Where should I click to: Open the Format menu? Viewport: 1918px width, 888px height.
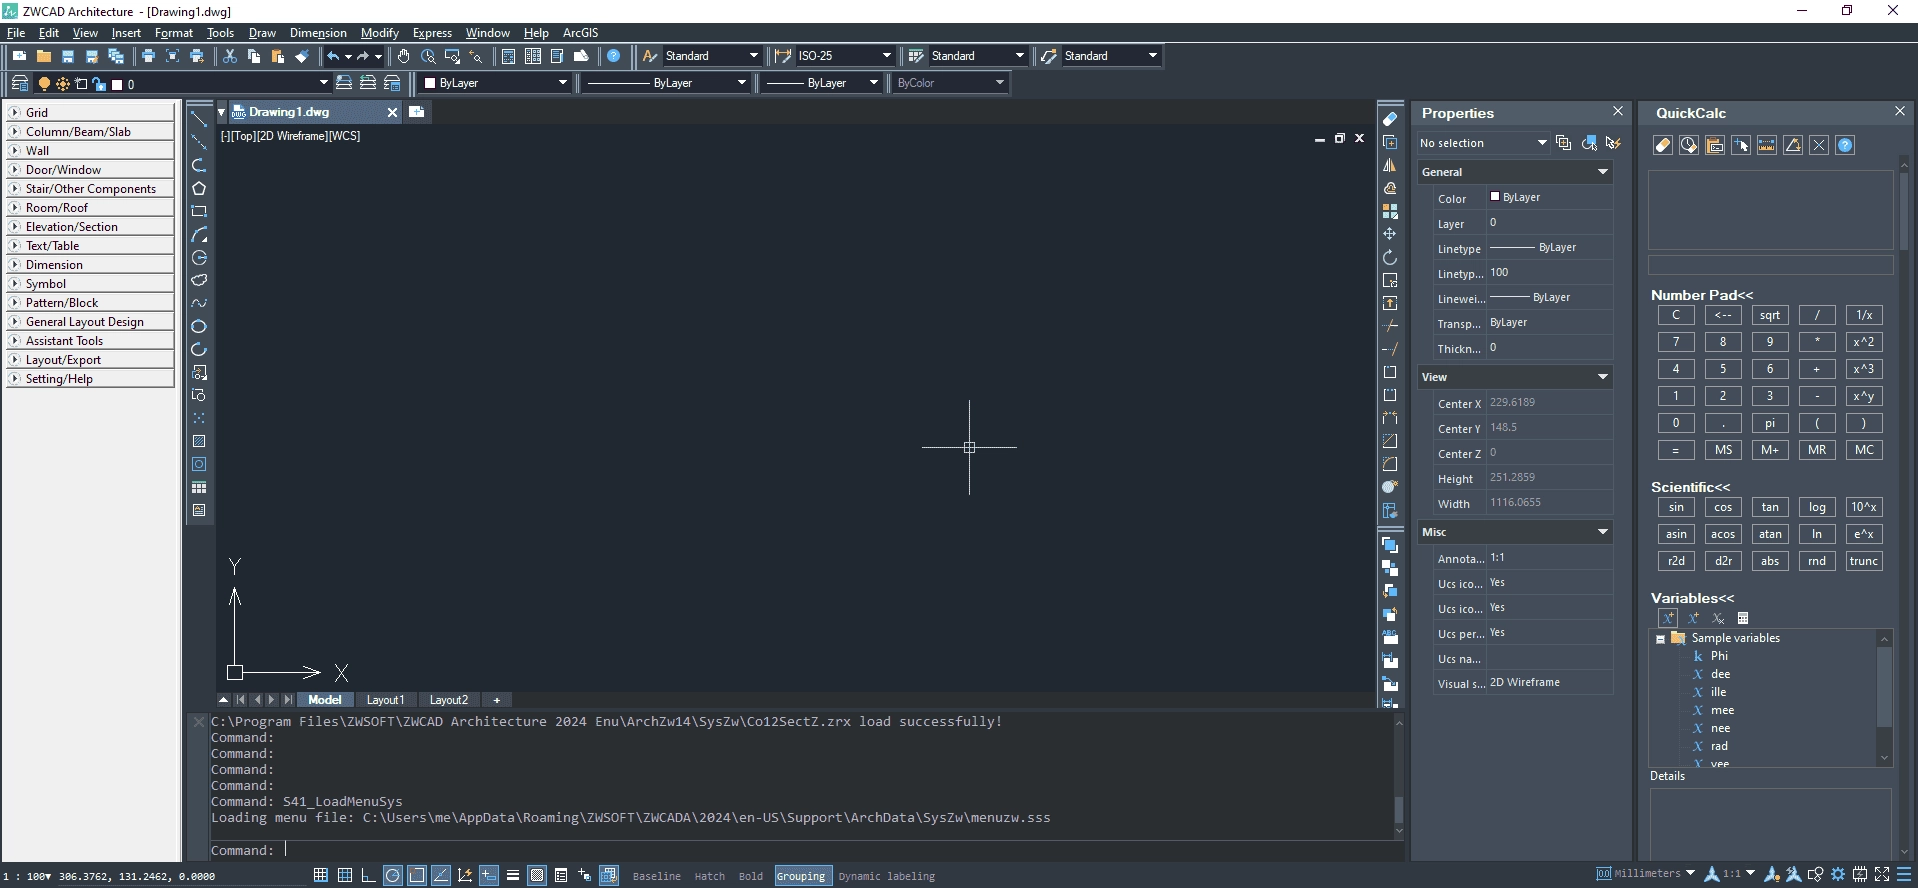174,33
